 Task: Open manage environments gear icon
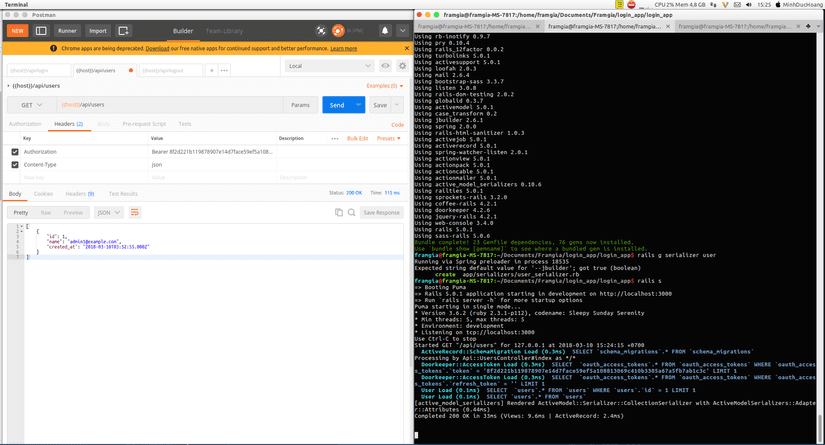pyautogui.click(x=402, y=66)
